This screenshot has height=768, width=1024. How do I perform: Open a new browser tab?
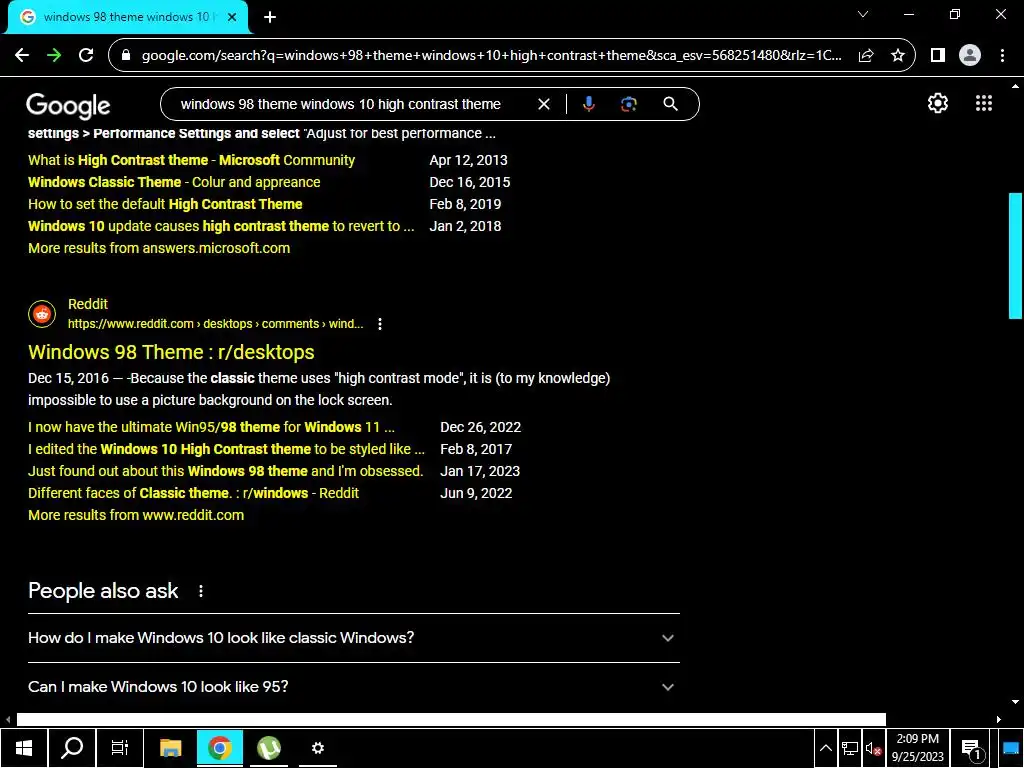click(270, 18)
